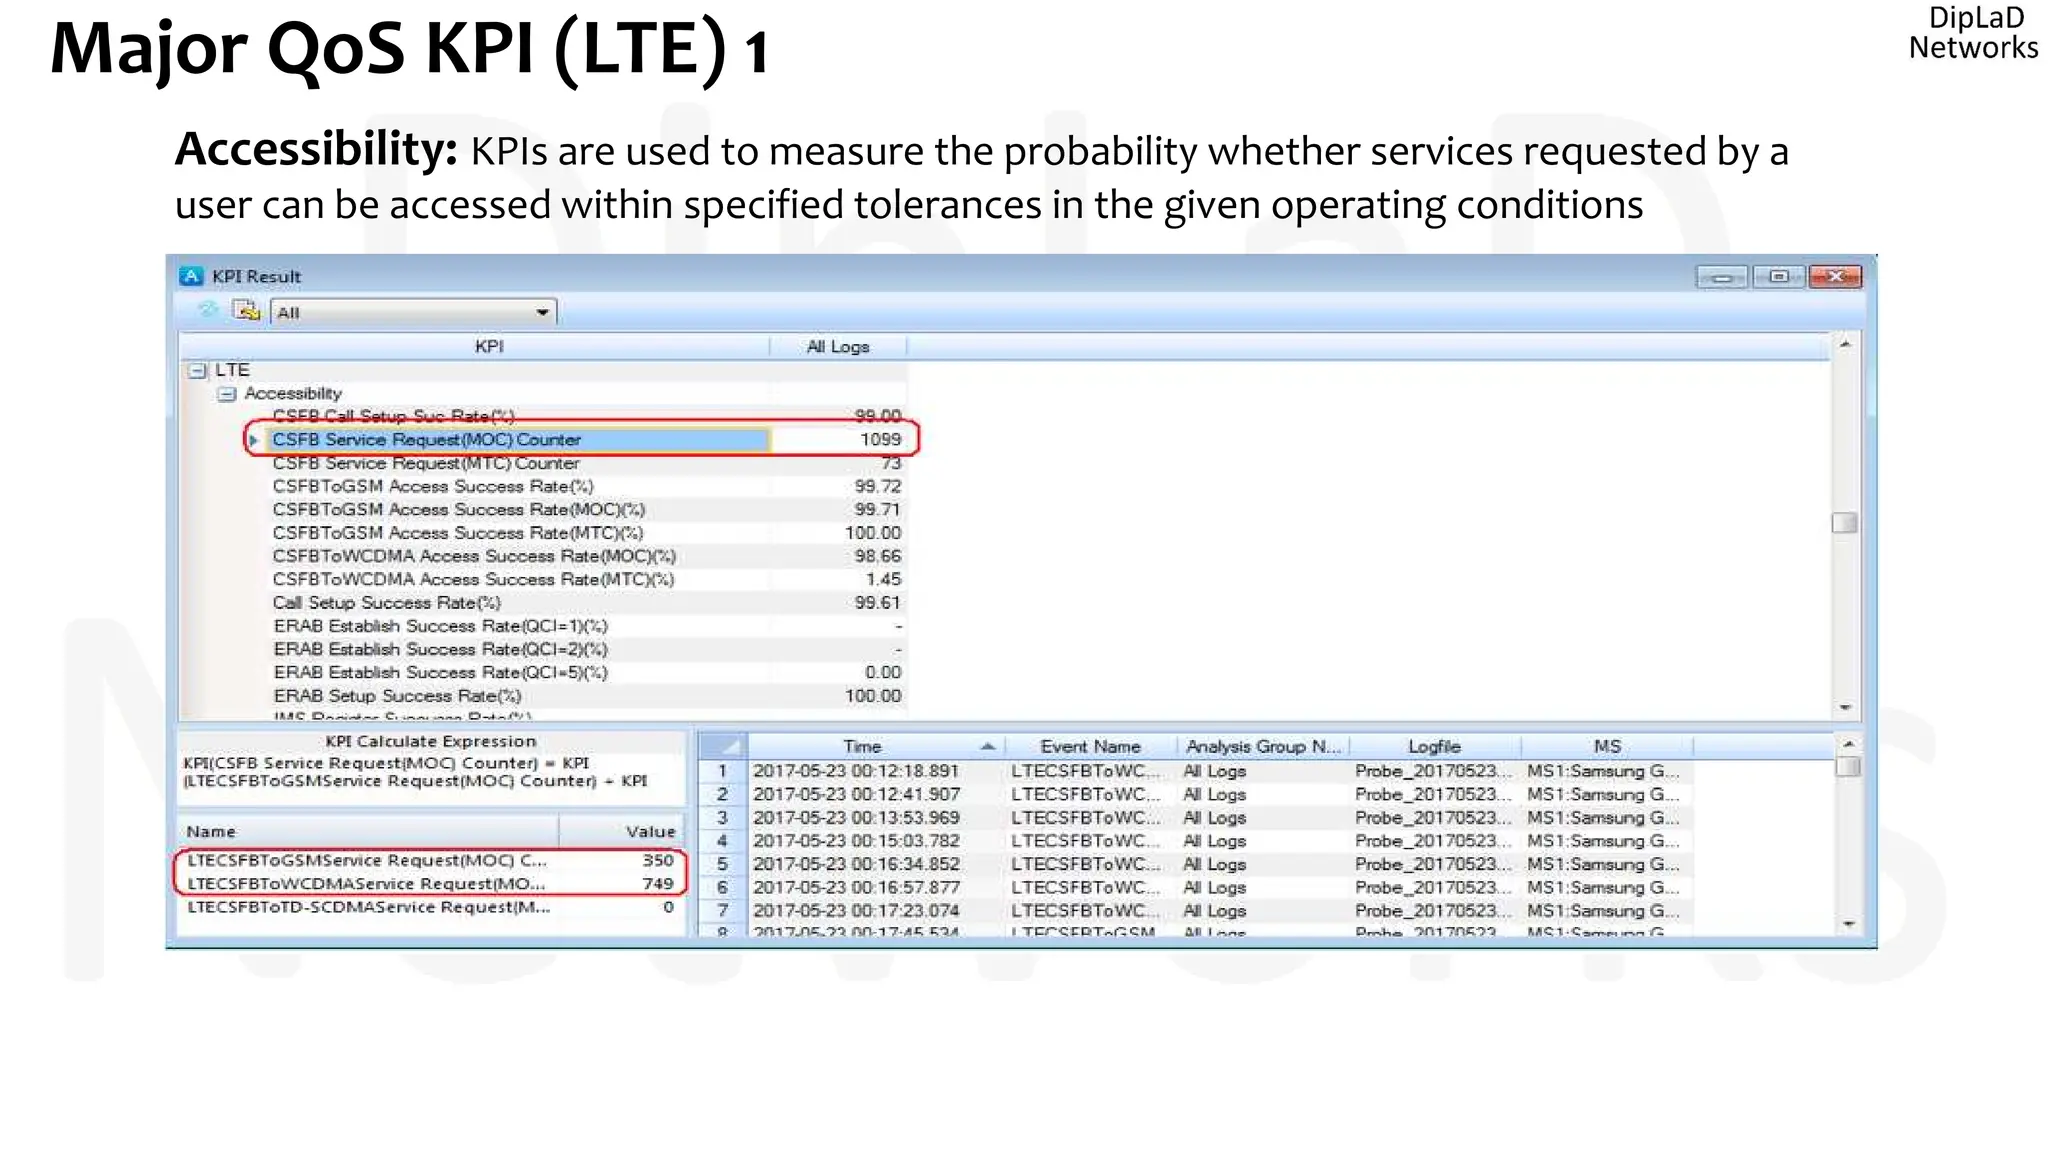Screen dimensions: 2048x1152
Task: Click the KPI column header
Action: point(476,346)
